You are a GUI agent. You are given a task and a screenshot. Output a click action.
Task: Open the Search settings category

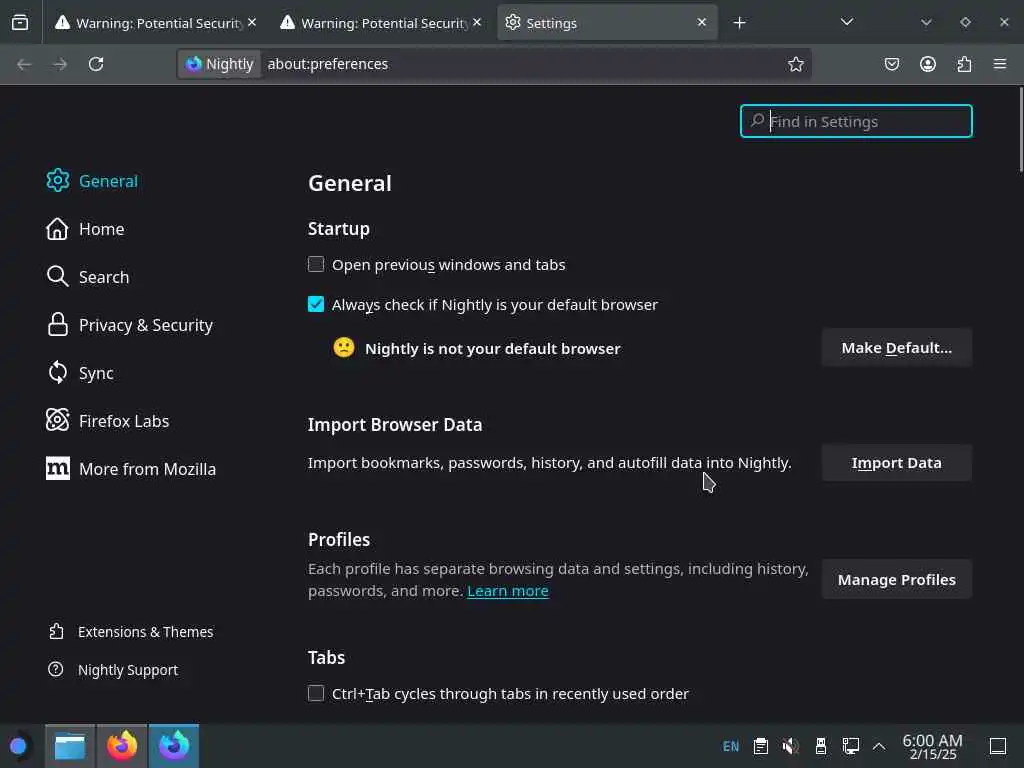(88, 277)
